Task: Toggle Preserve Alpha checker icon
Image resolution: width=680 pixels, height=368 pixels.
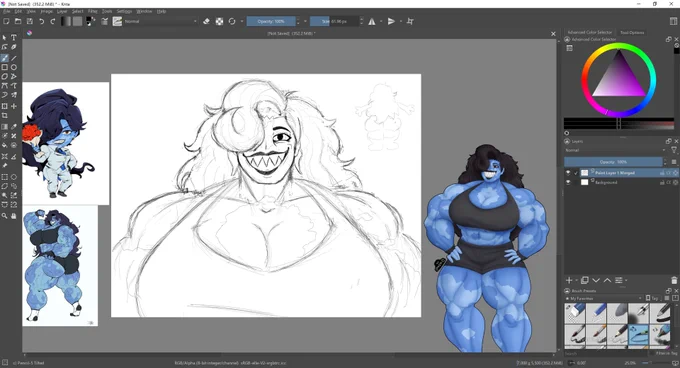Action: 219,21
